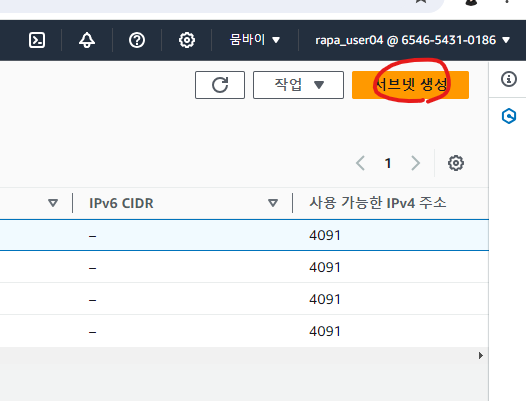Click the 서브넷 생성 button

point(410,85)
